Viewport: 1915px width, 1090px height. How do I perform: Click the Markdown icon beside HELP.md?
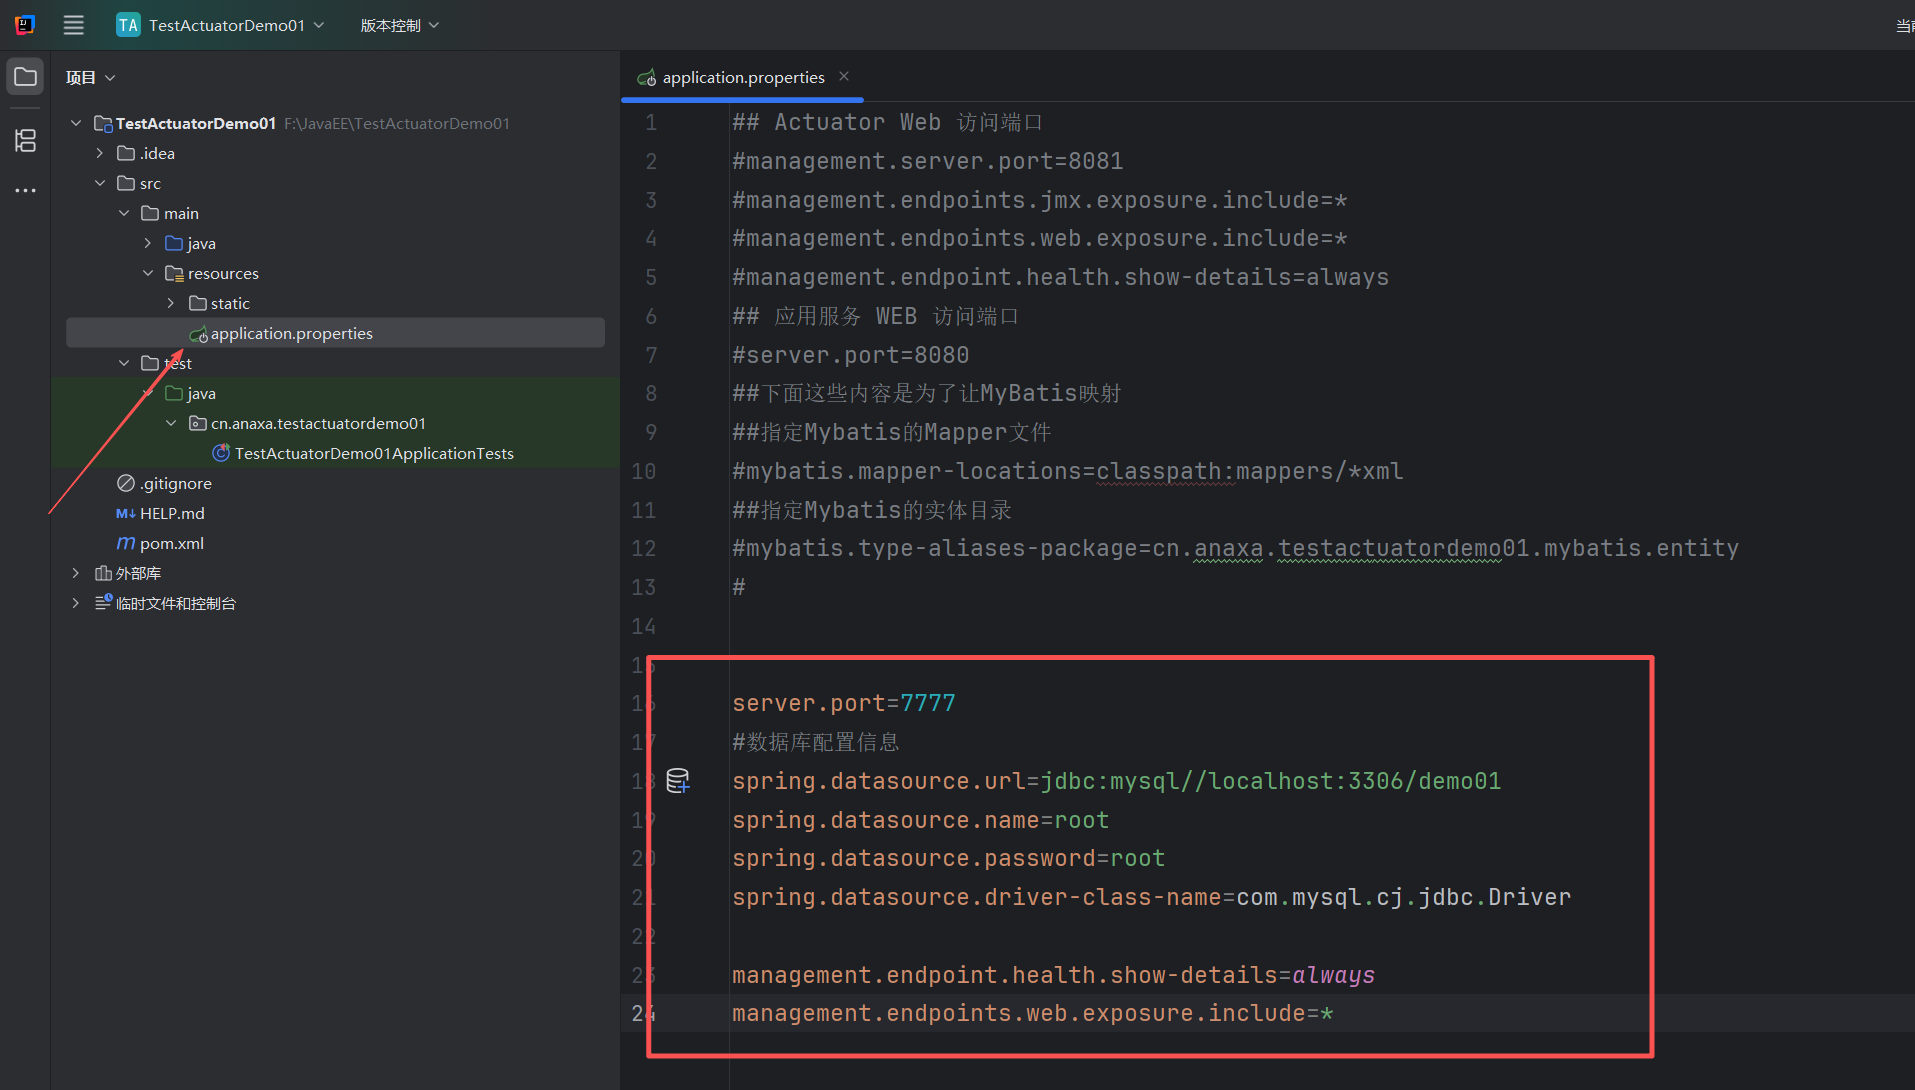(x=126, y=513)
